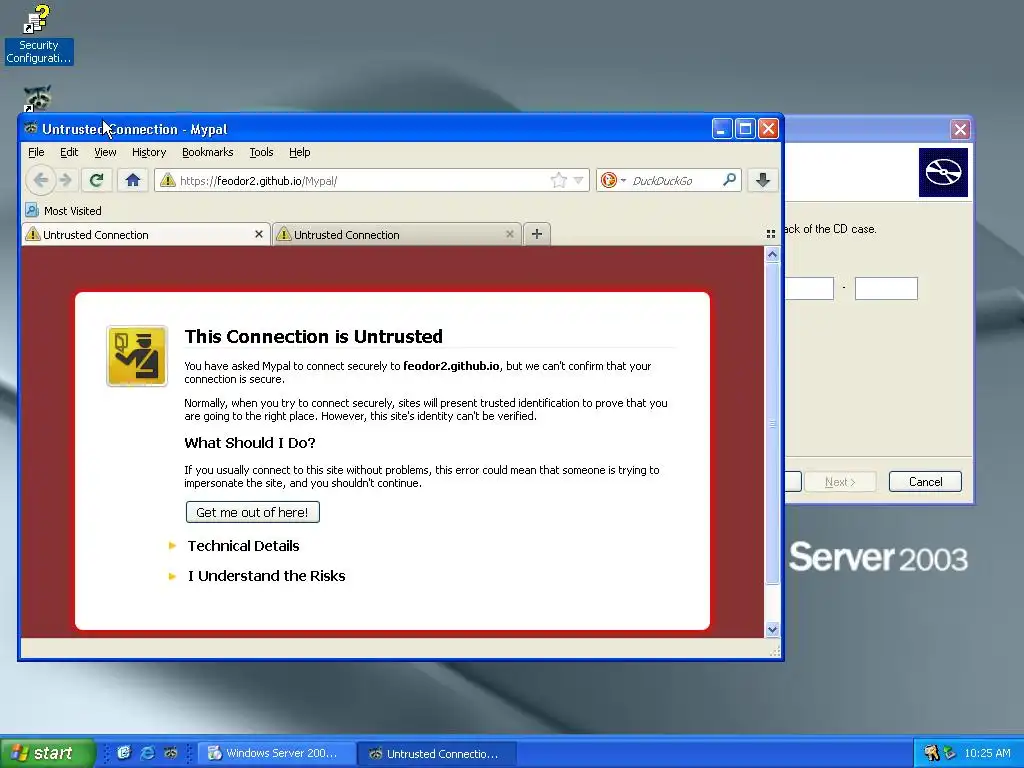Open the History menu
Viewport: 1024px width, 768px height.
tap(149, 152)
